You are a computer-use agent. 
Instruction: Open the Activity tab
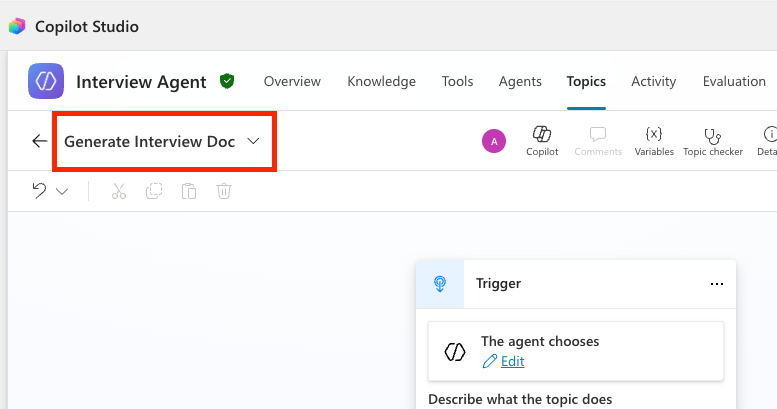tap(653, 81)
